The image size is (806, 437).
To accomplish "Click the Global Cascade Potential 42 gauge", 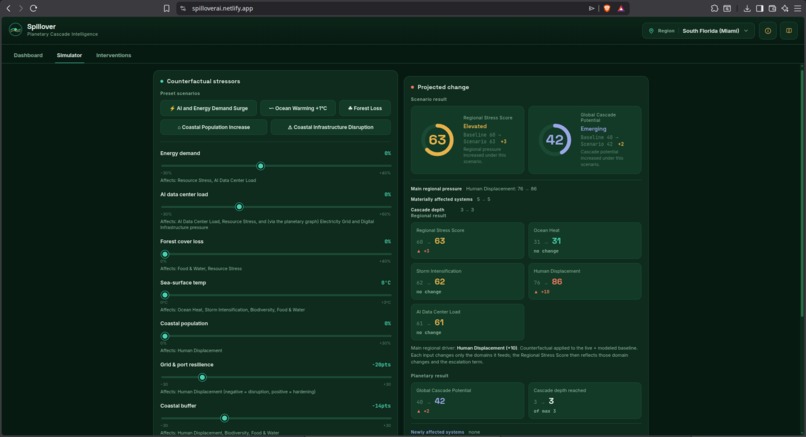I will coord(555,140).
